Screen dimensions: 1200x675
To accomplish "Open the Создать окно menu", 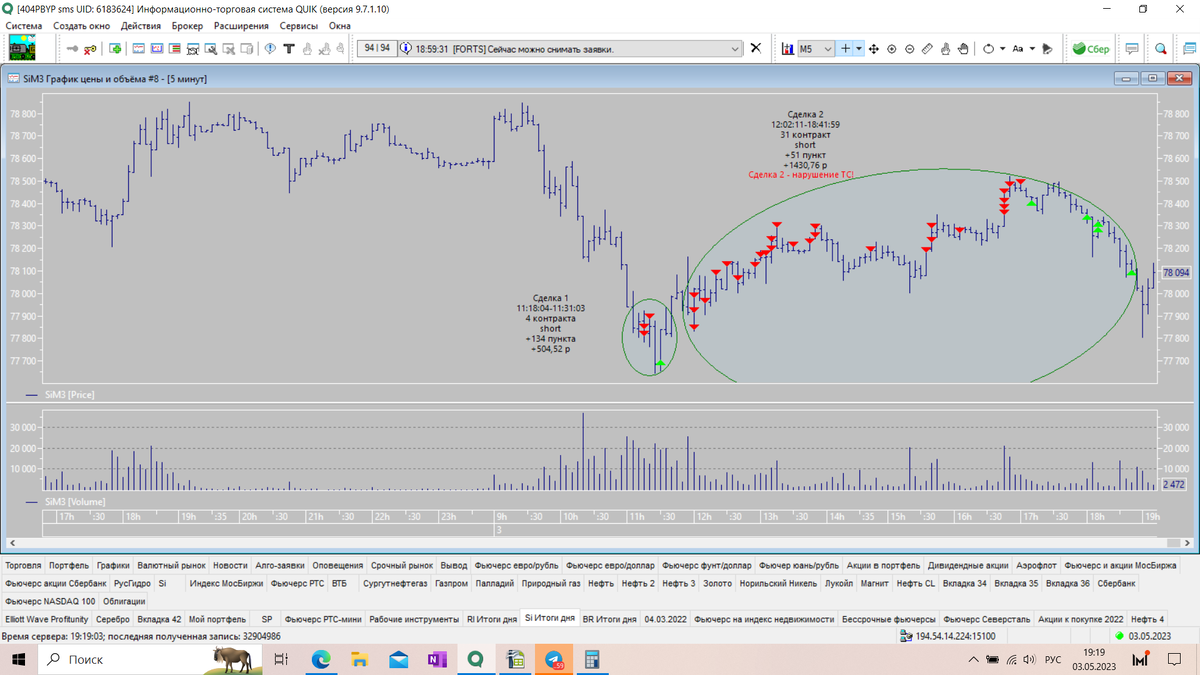I will (81, 25).
